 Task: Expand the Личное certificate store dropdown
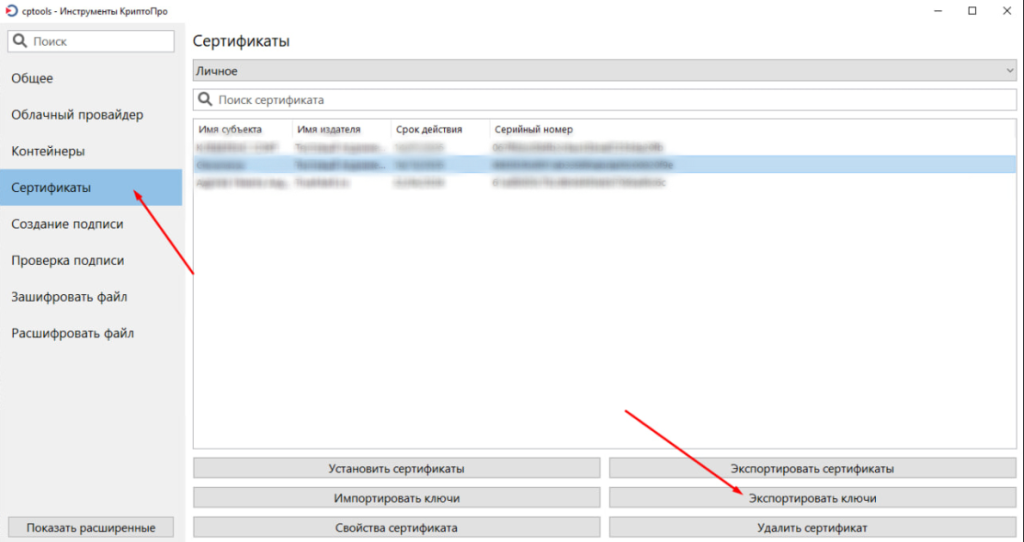pos(1008,71)
